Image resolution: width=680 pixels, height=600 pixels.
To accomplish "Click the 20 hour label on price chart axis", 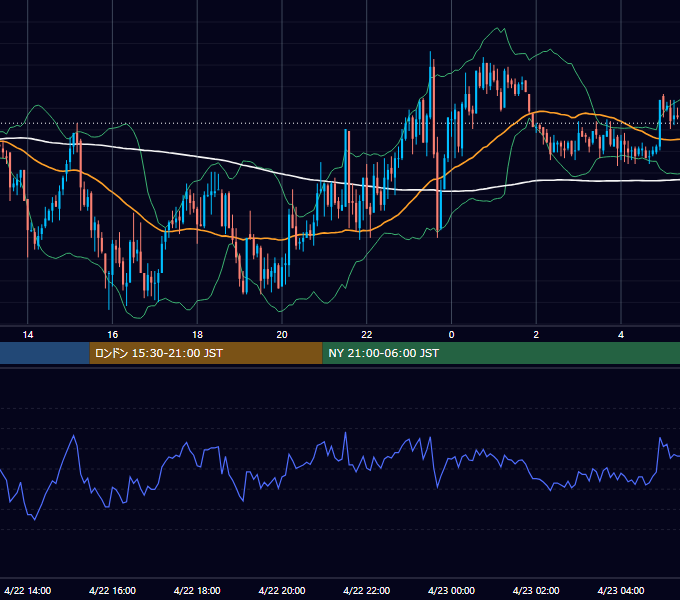I will click(x=282, y=335).
